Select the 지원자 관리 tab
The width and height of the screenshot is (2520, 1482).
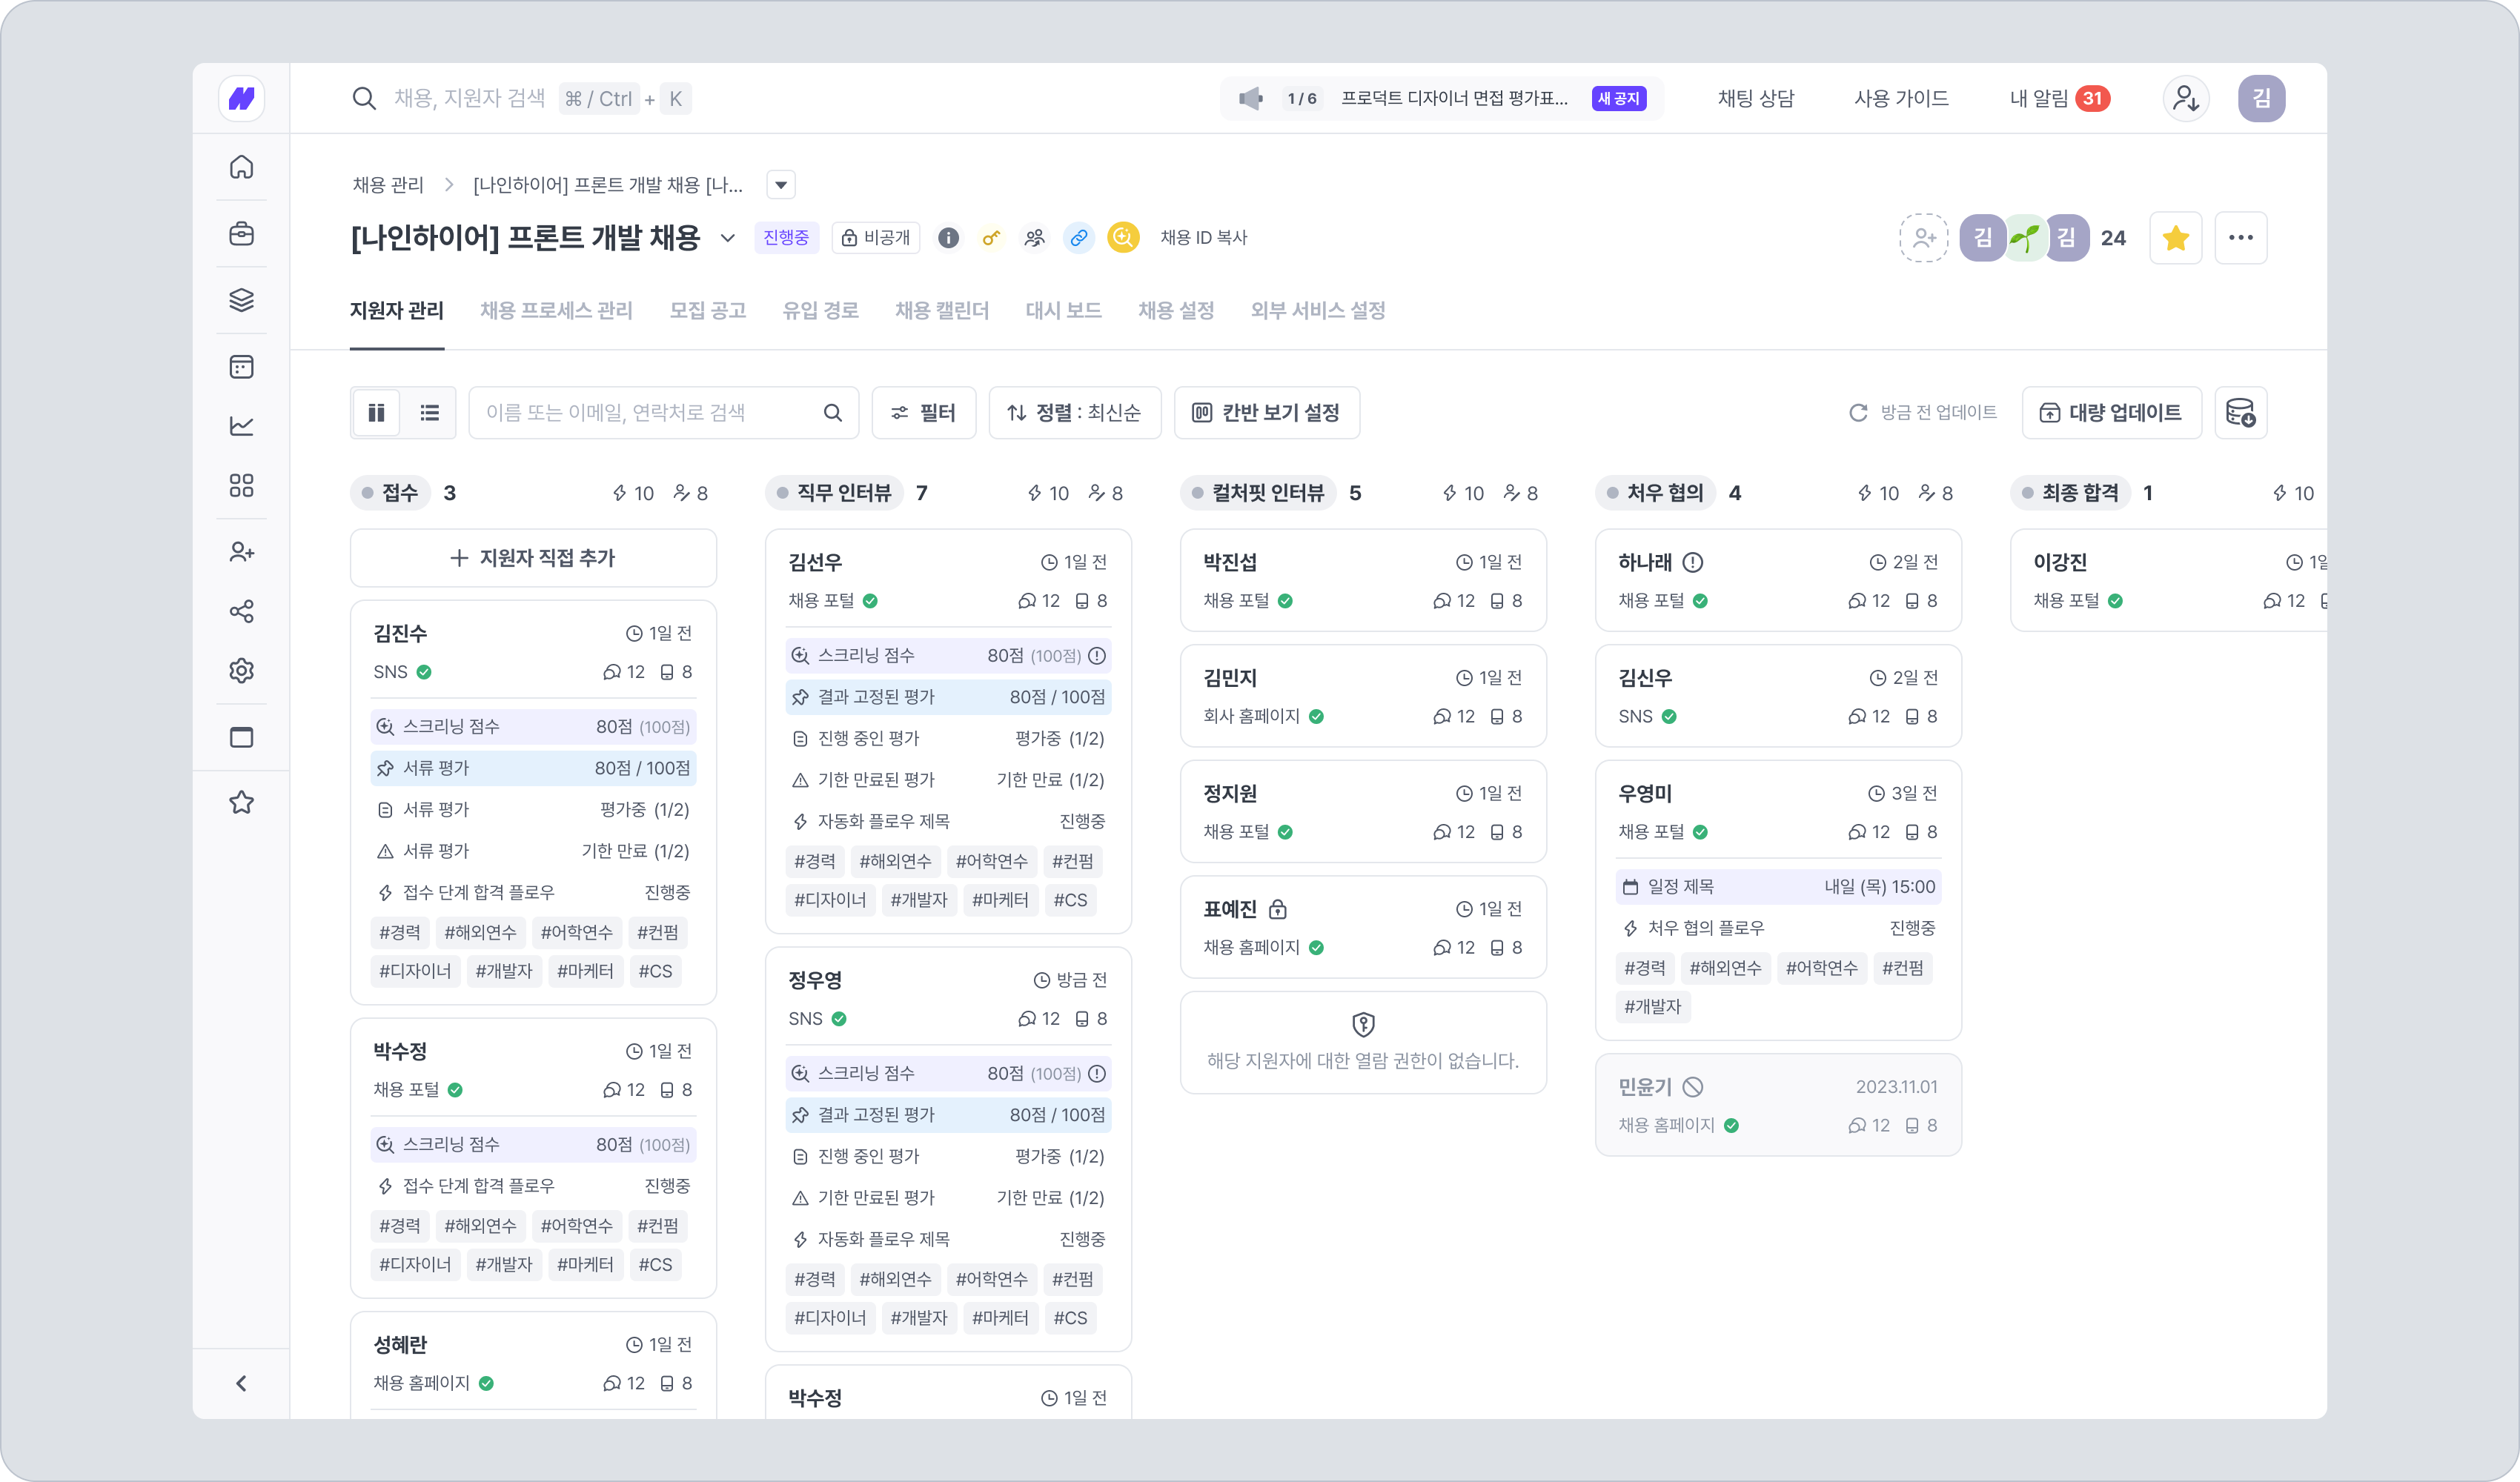click(x=396, y=311)
